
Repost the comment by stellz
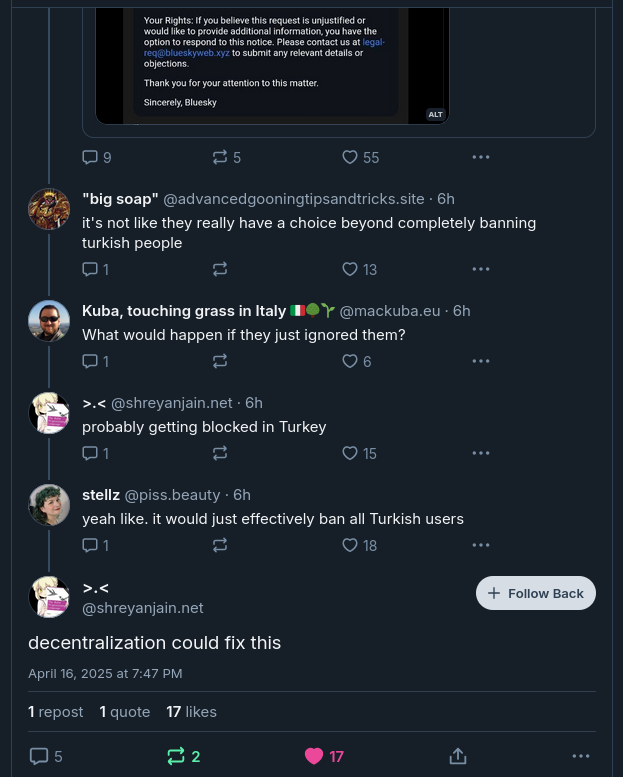click(220, 545)
